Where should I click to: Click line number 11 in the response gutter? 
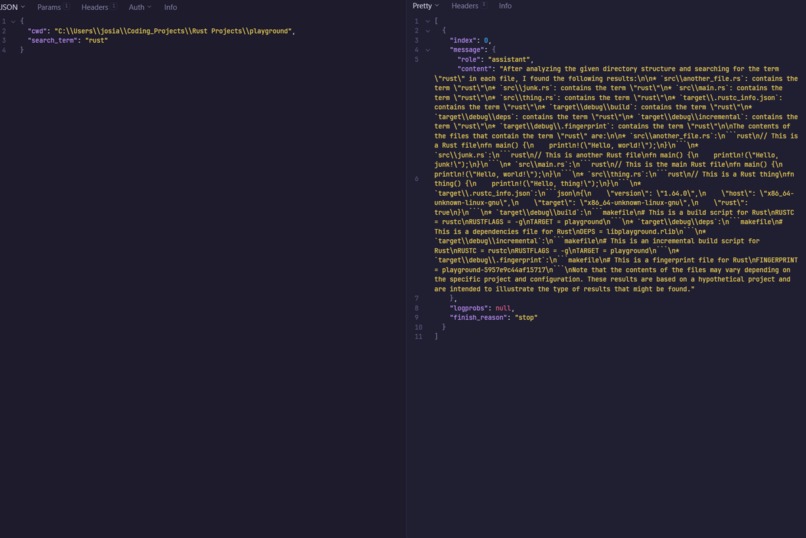(418, 337)
